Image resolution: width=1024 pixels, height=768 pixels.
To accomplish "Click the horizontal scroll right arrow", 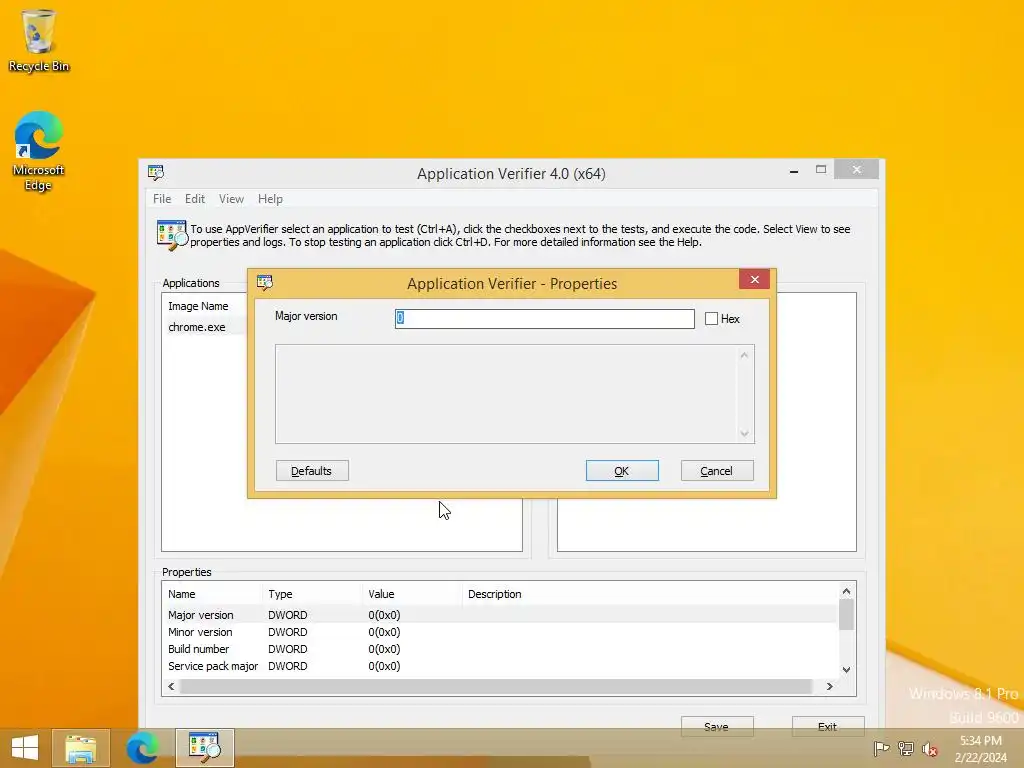I will pos(829,686).
